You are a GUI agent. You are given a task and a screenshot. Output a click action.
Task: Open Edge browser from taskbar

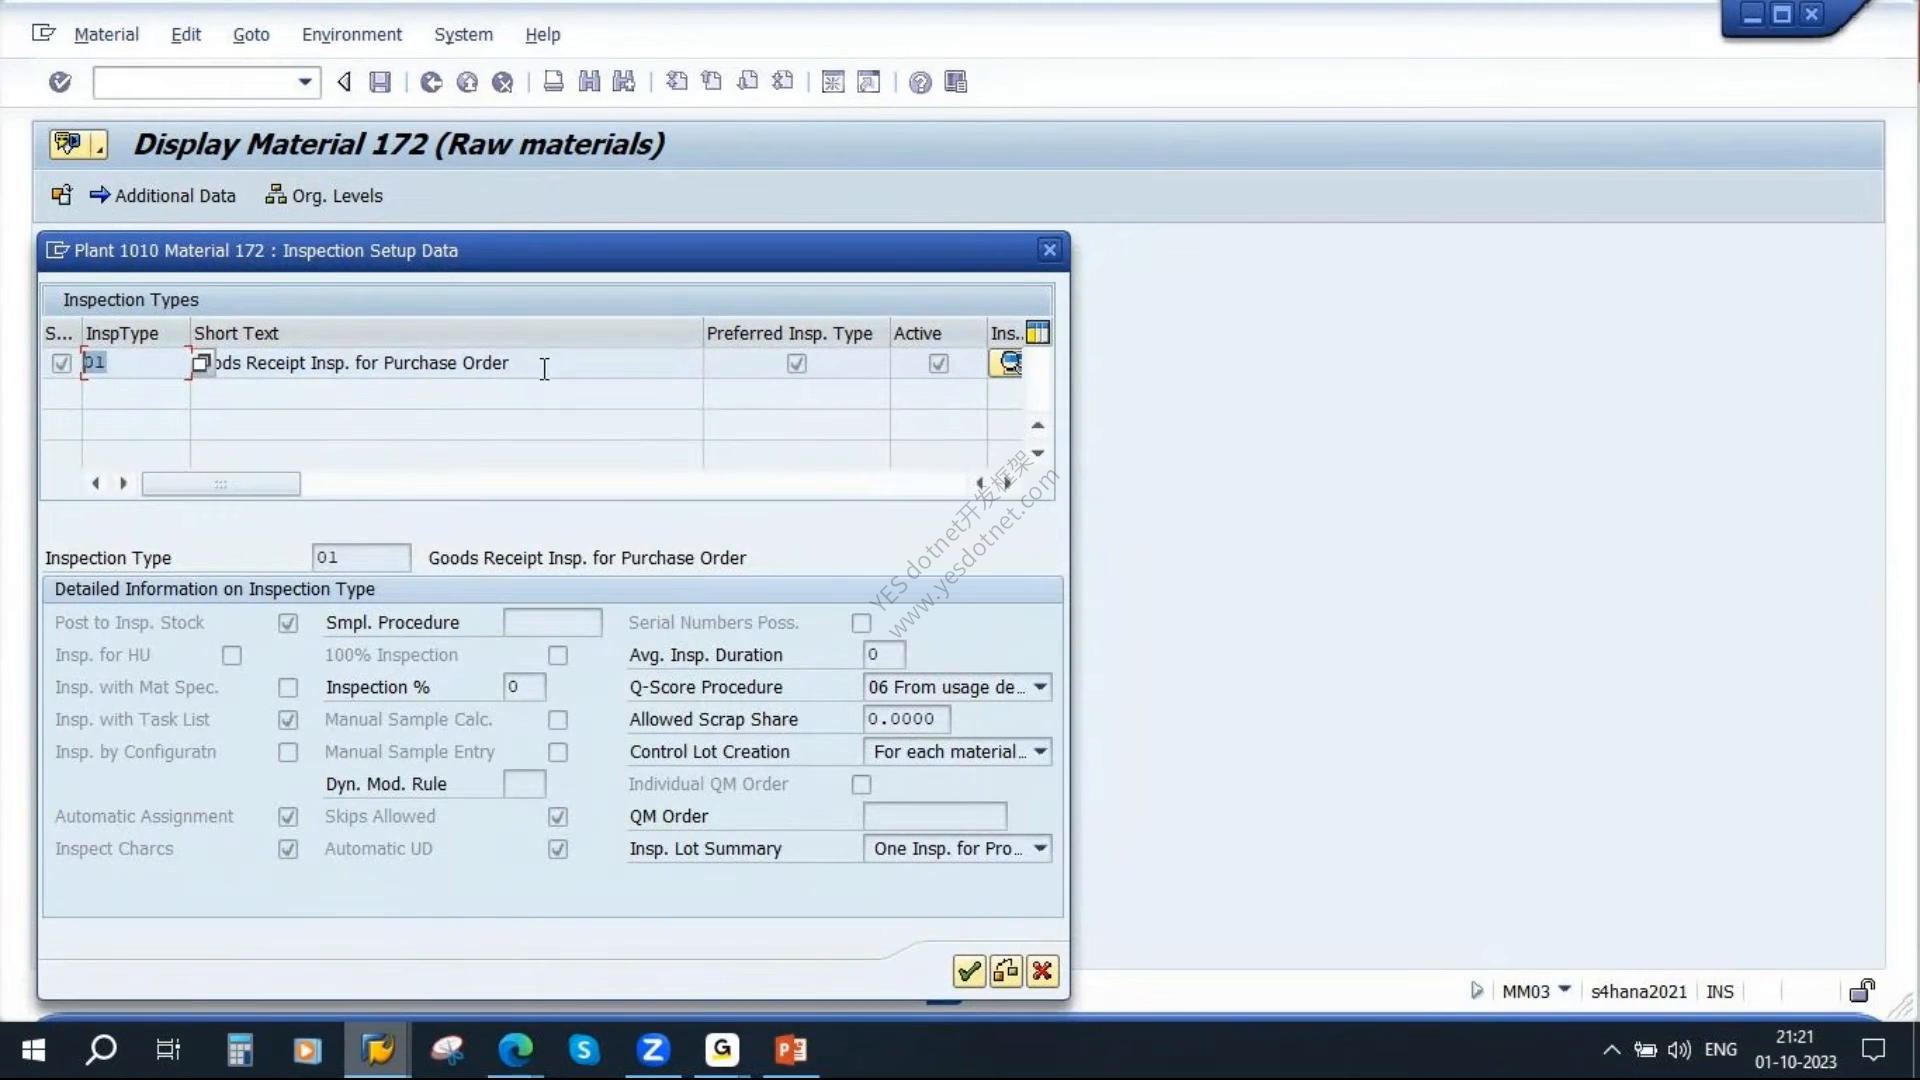pos(516,1049)
